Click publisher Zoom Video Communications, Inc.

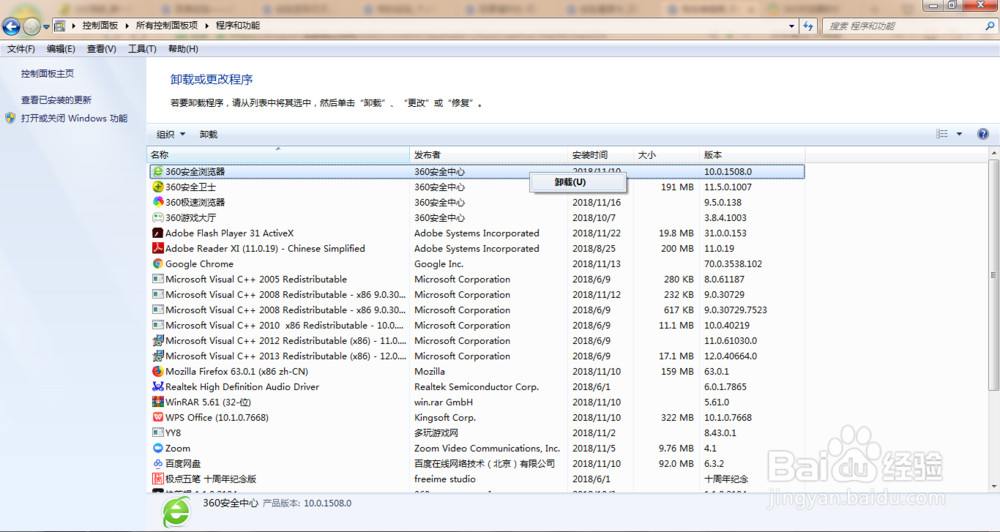pyautogui.click(x=487, y=448)
